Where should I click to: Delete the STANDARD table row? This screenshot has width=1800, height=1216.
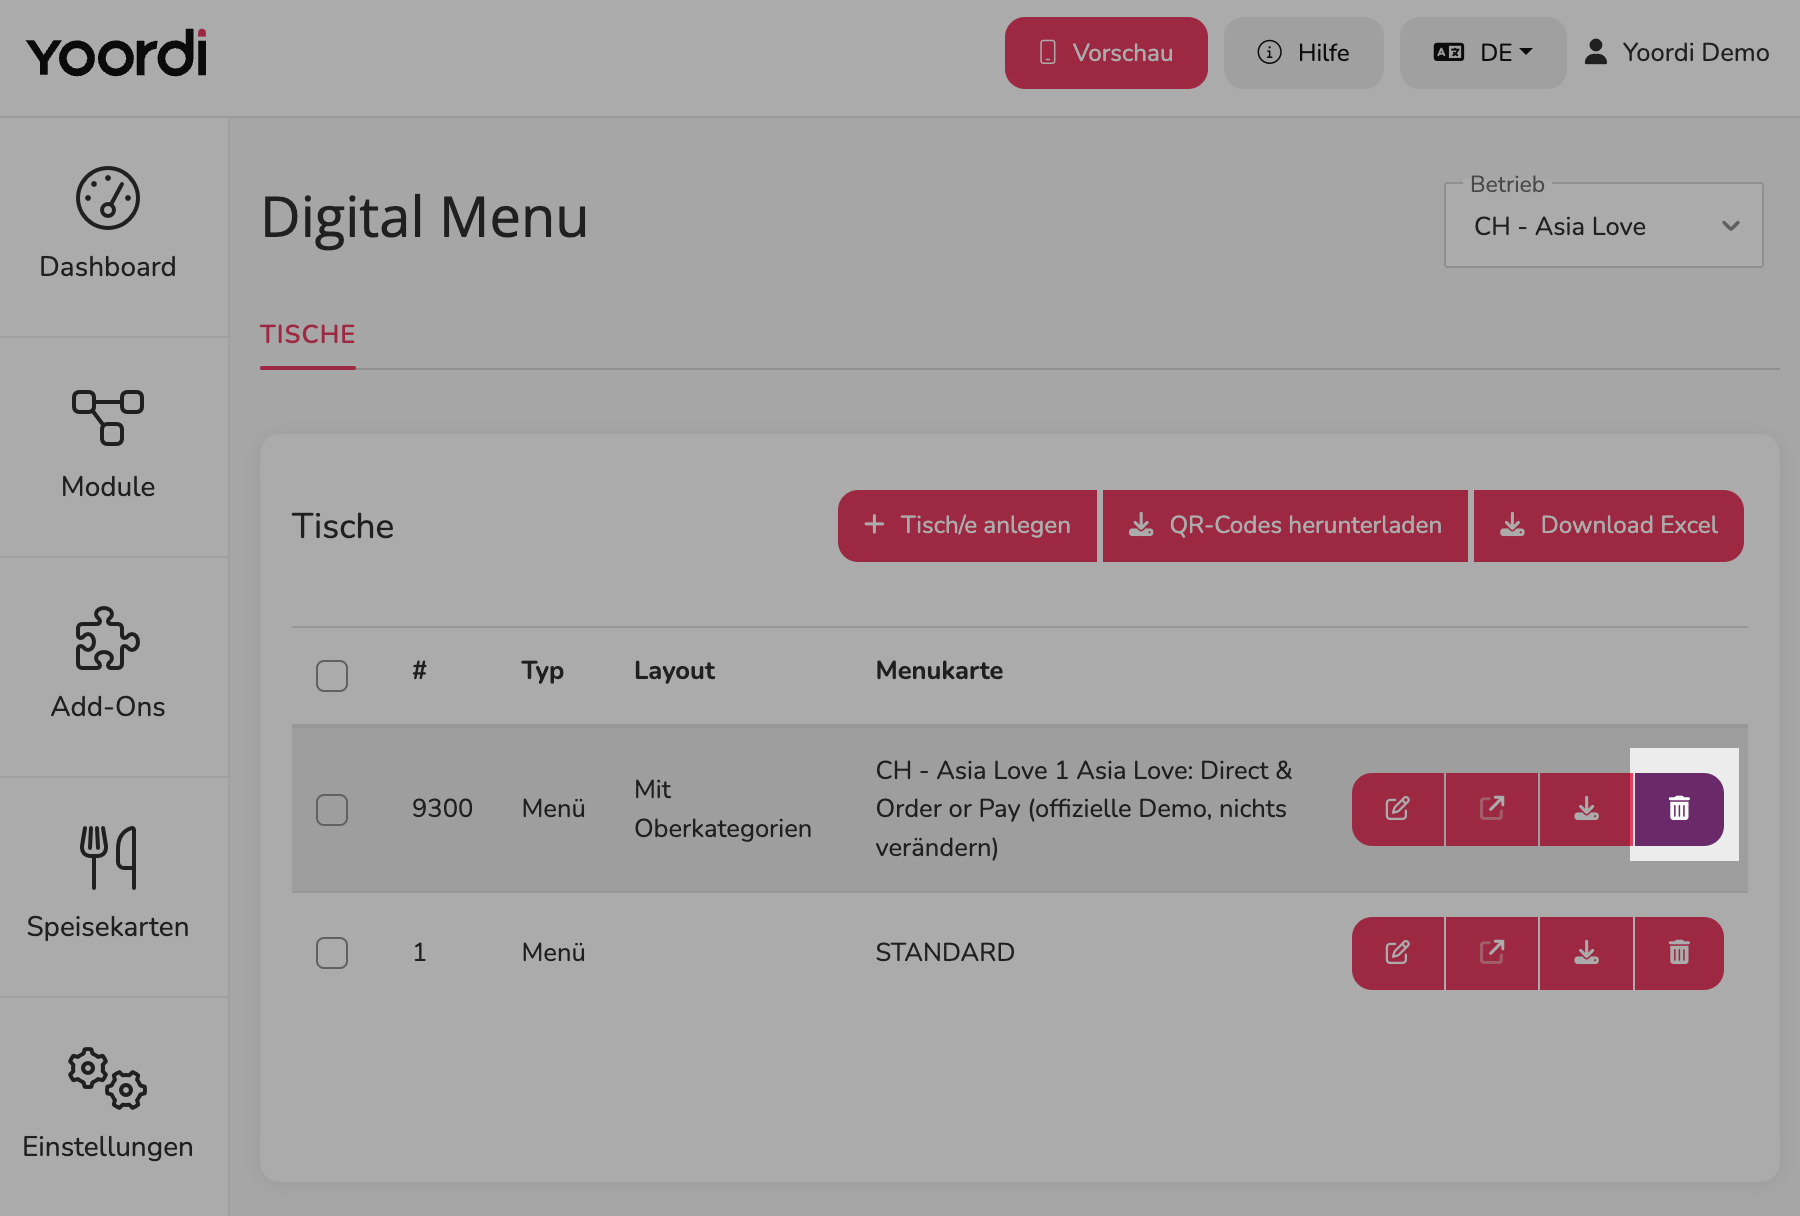point(1679,953)
